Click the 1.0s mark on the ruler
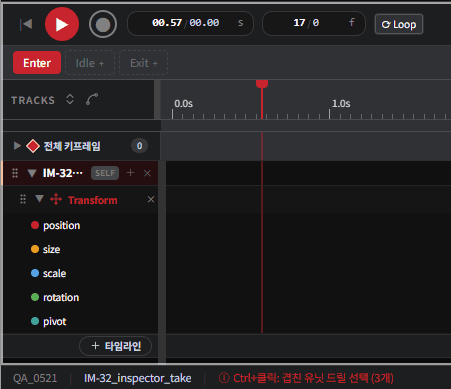The width and height of the screenshot is (451, 389). [x=341, y=104]
